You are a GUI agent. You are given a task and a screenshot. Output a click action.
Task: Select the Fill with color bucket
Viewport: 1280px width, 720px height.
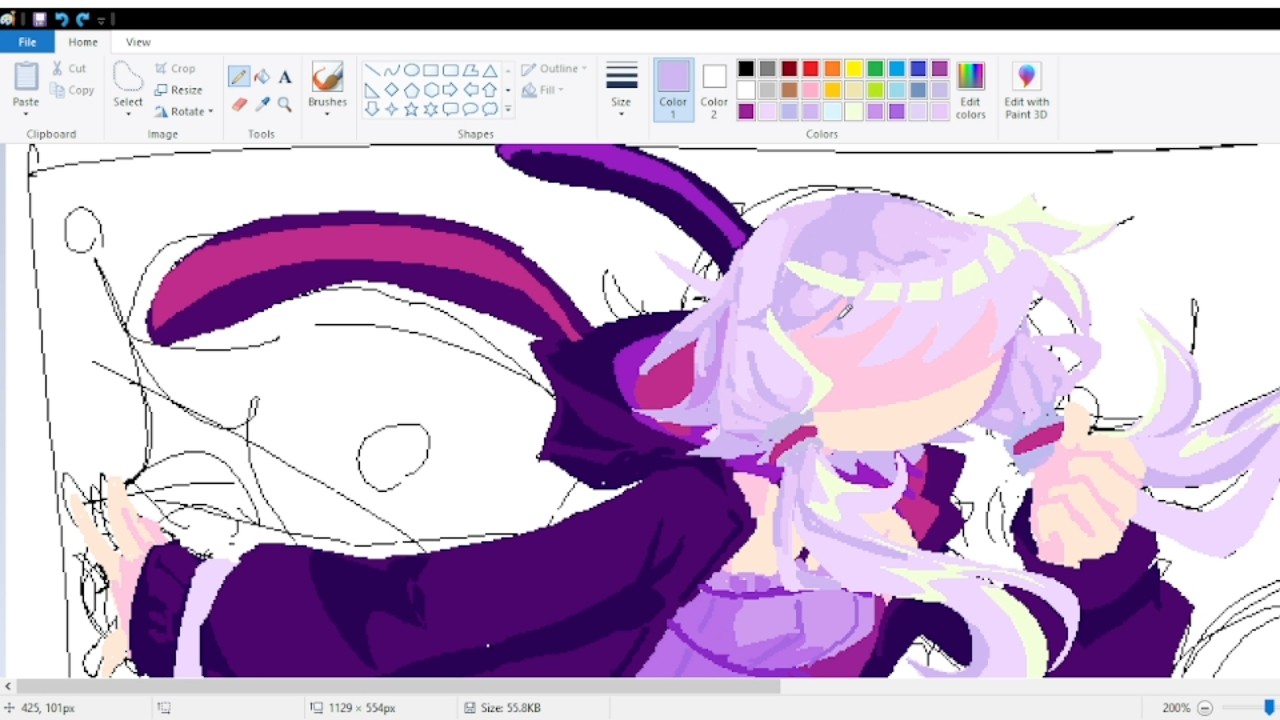(x=262, y=77)
